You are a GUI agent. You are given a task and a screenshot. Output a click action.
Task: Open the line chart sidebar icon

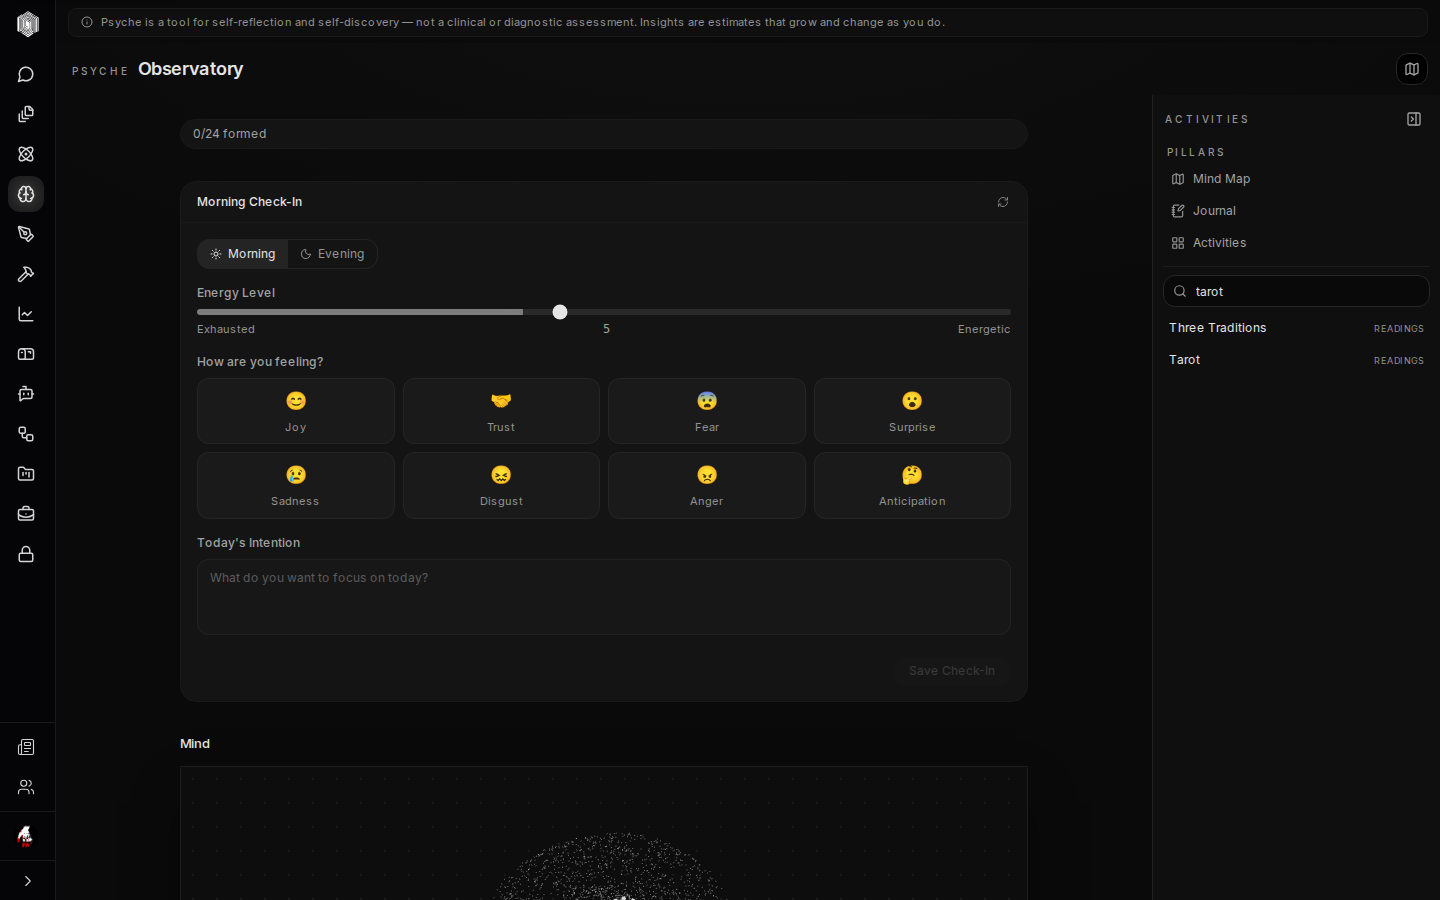click(26, 314)
